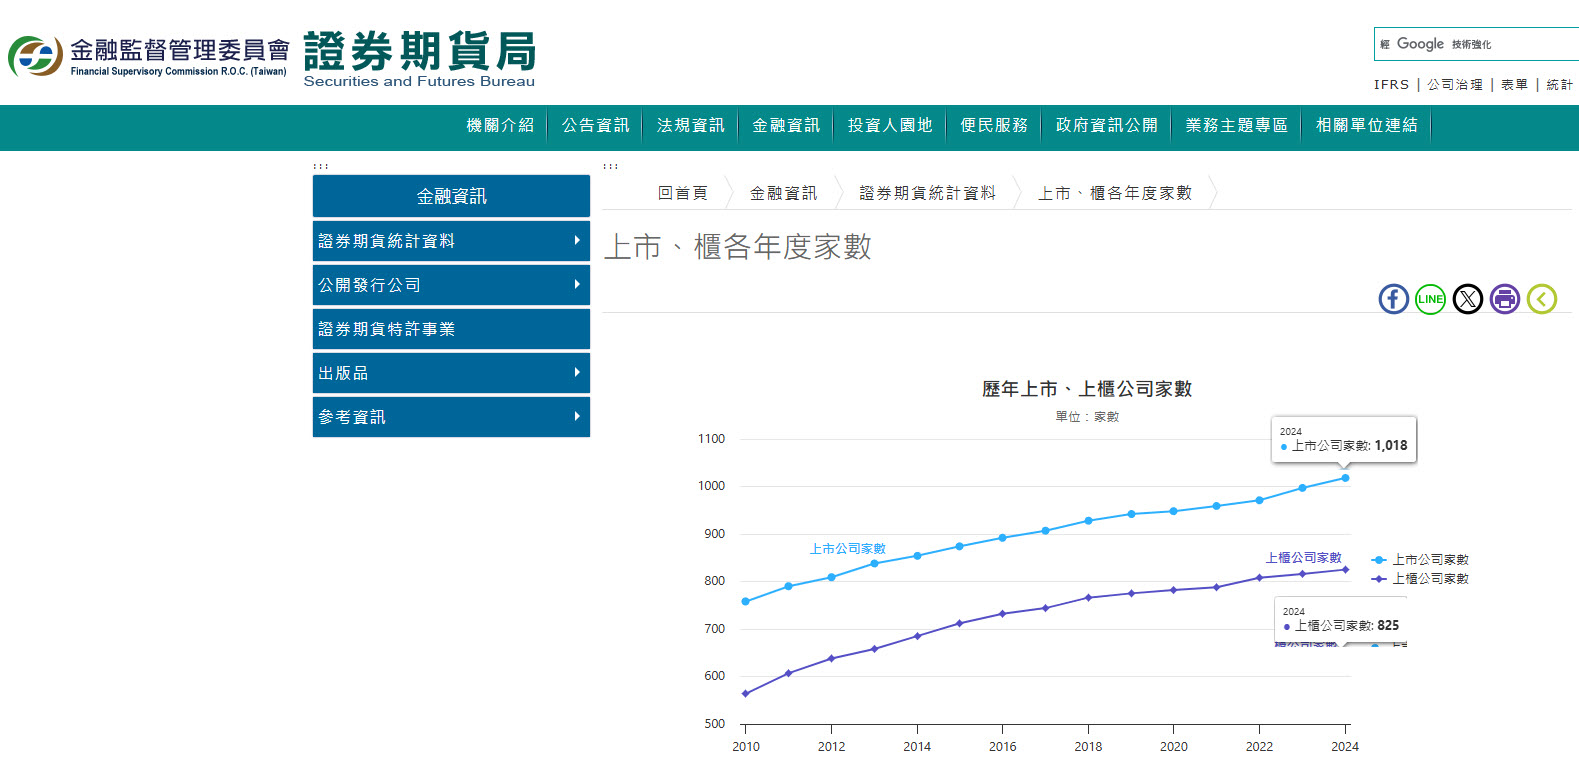Click the 2024 上市公司 data point
This screenshot has width=1579, height=772.
click(x=1345, y=478)
